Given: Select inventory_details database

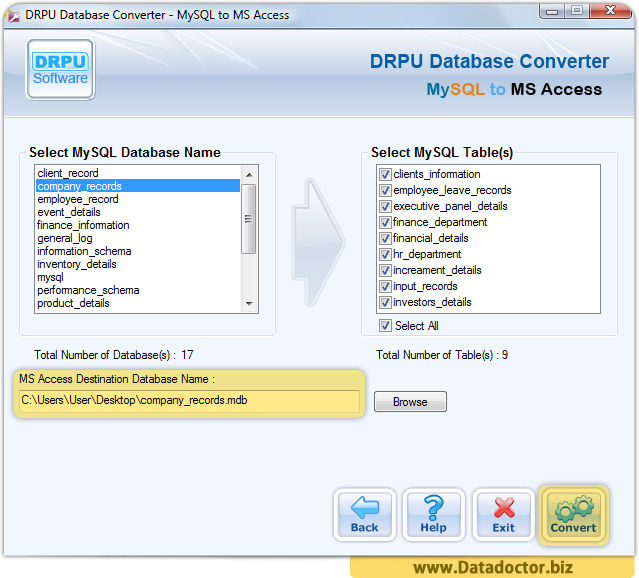Looking at the screenshot, I should [x=138, y=264].
